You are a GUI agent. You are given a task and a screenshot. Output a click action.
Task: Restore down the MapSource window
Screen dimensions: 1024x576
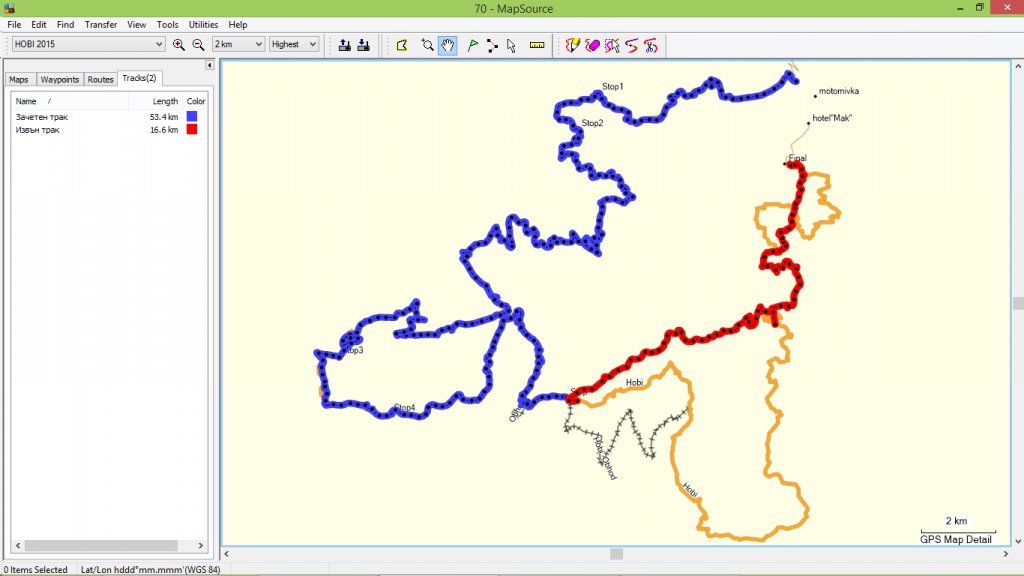pos(980,8)
